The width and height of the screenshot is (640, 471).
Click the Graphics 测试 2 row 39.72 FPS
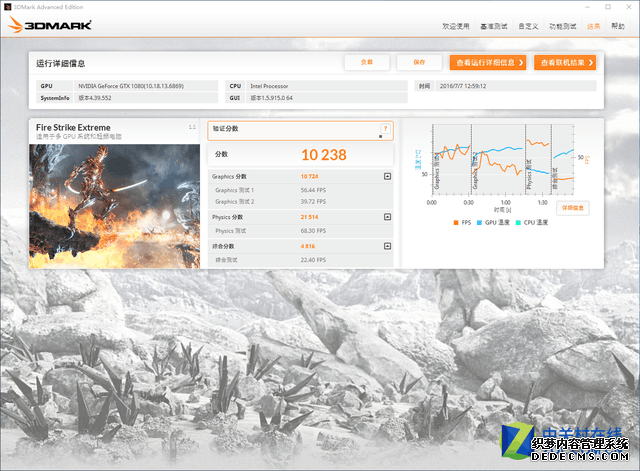(300, 202)
